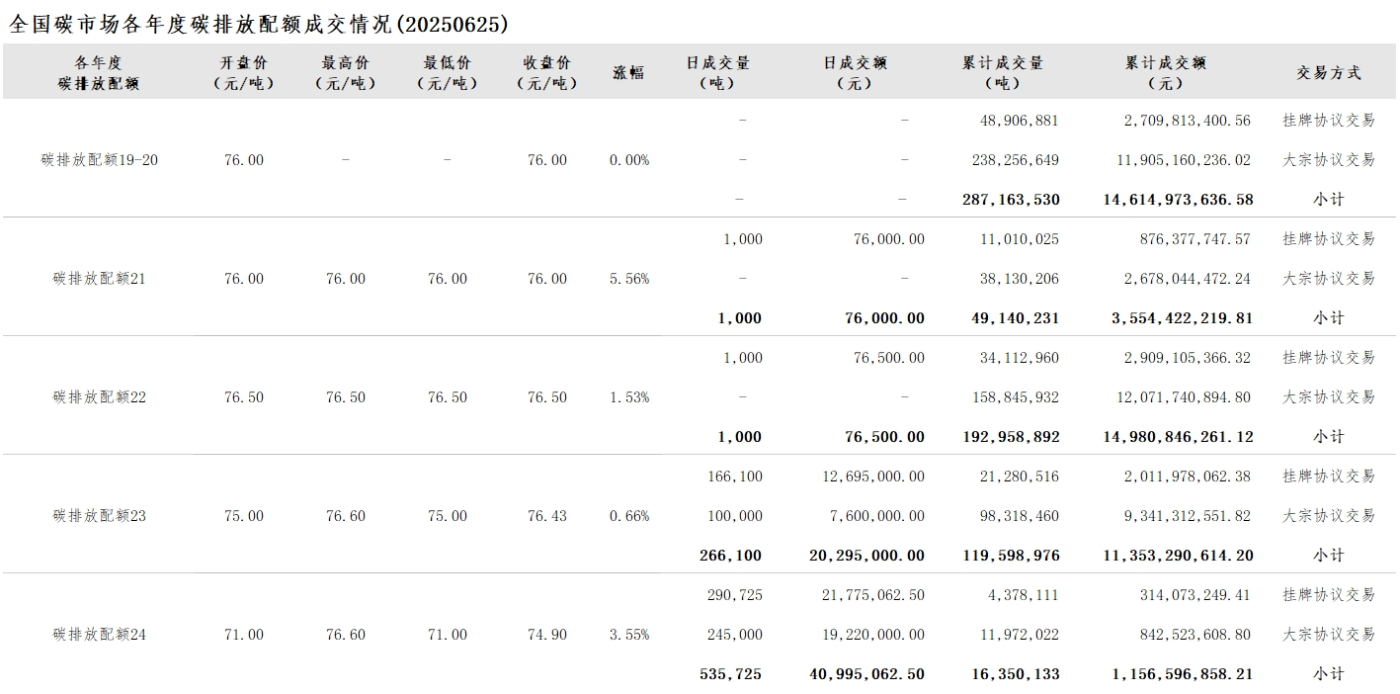Select the 5.56% change cell
1400x694 pixels.
(x=628, y=279)
